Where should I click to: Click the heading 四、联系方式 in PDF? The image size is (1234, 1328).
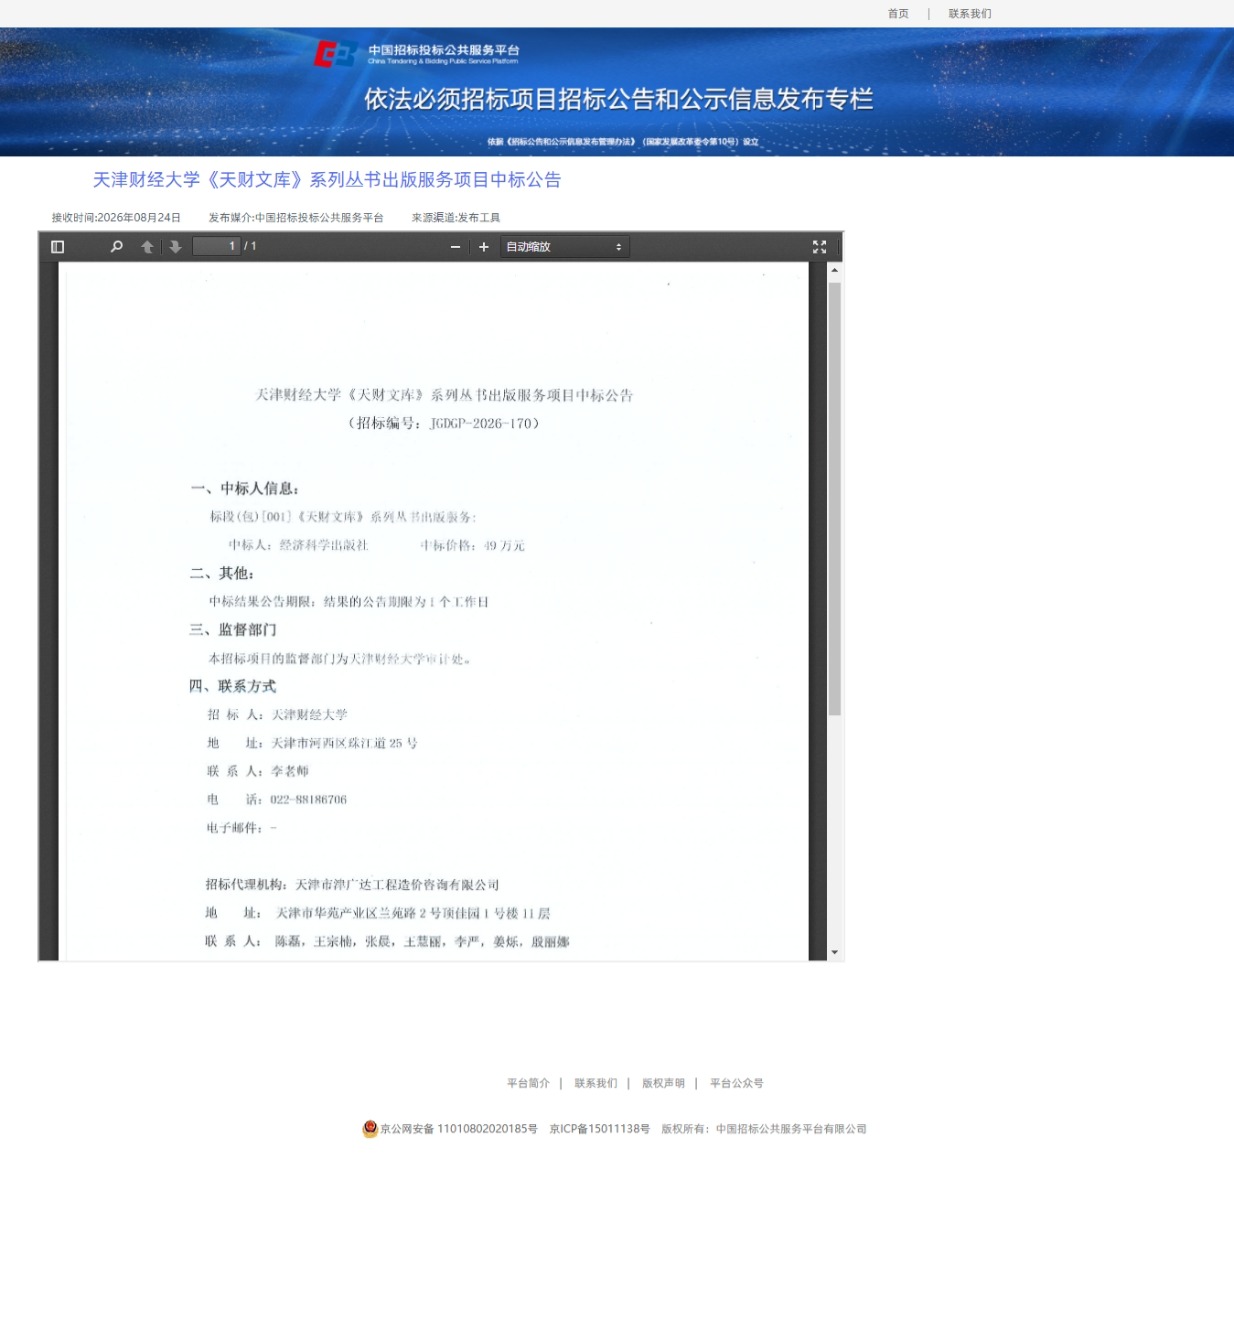click(232, 686)
